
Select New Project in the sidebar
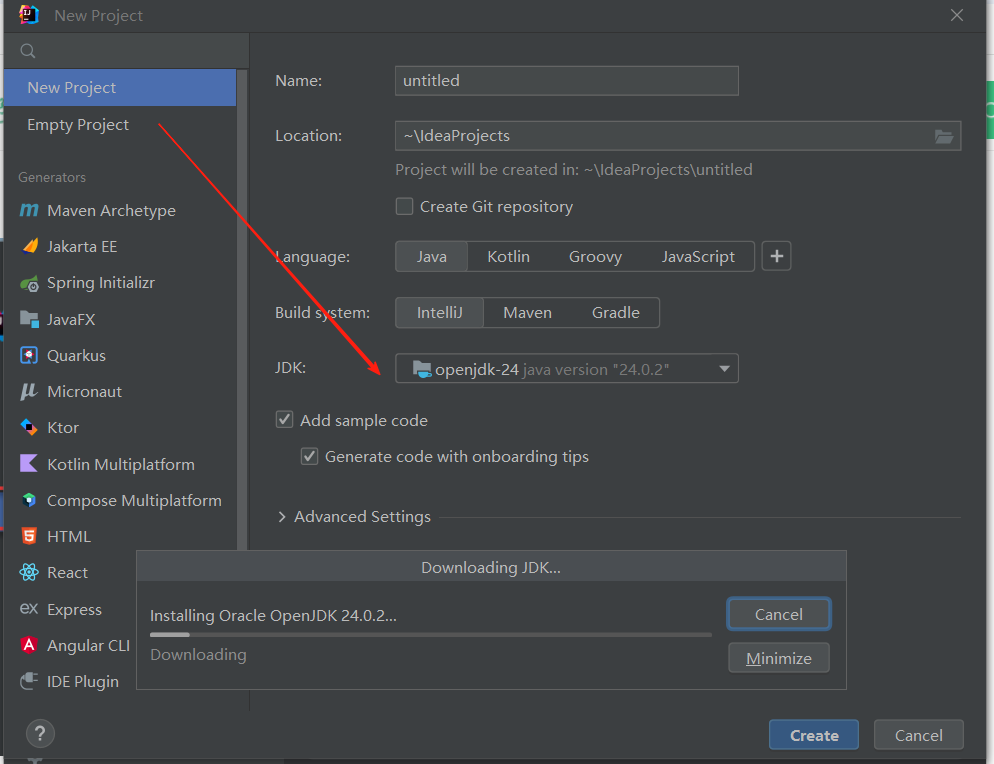click(x=120, y=87)
